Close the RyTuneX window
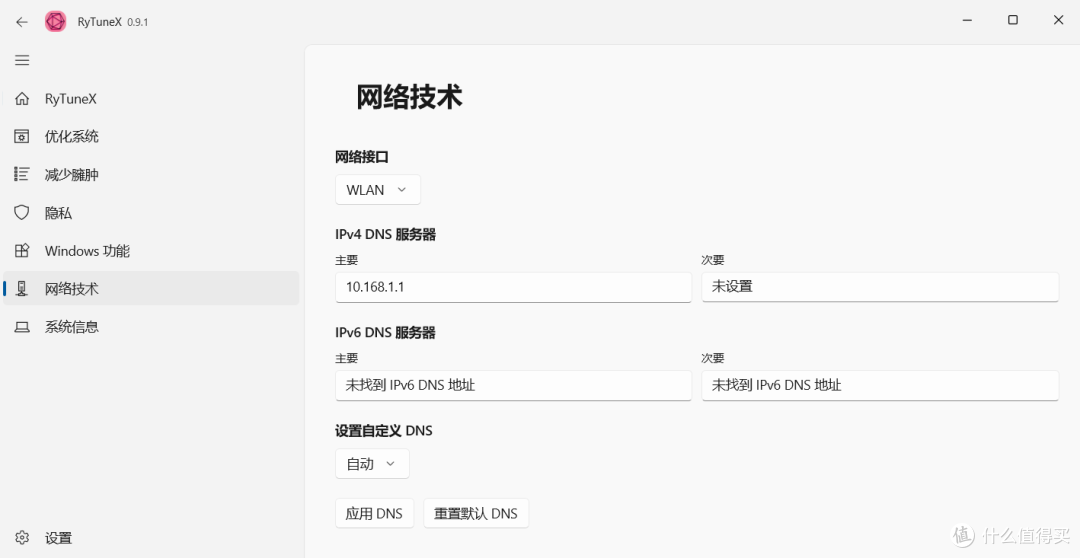 [1059, 20]
